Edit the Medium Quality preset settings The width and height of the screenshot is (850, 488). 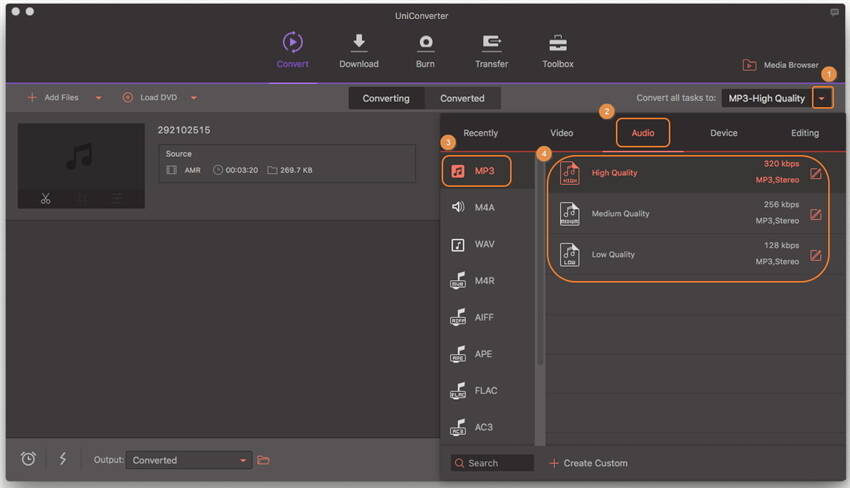816,214
